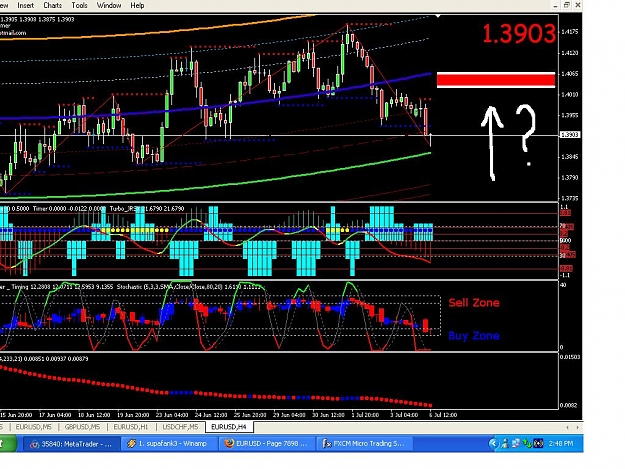This screenshot has width=625, height=469.
Task: Open the FXCM Micro Trading Station taskbar button
Action: 365,443
